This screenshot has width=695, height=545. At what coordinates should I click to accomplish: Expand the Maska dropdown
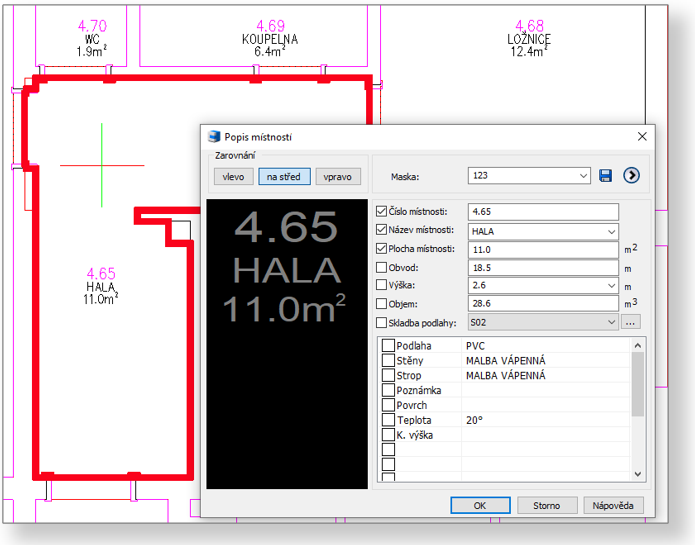584,176
